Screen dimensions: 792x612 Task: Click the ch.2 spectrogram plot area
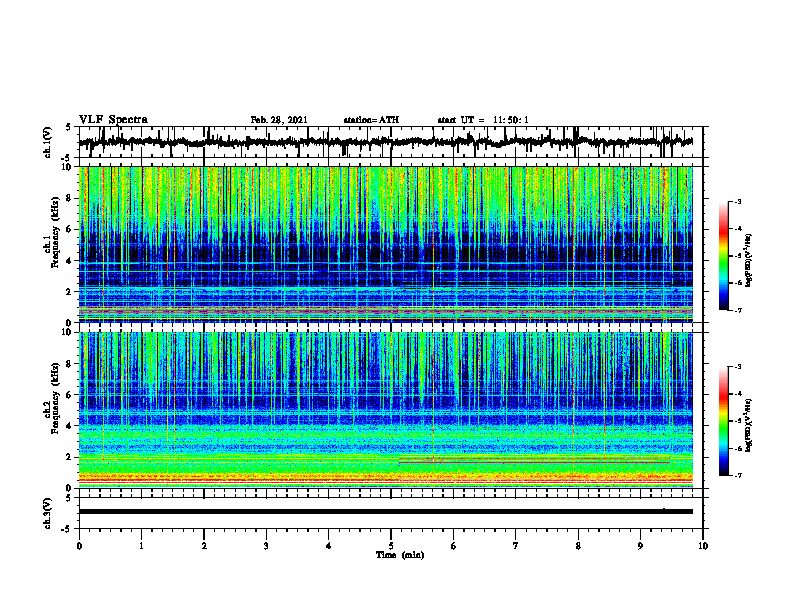[x=386, y=410]
